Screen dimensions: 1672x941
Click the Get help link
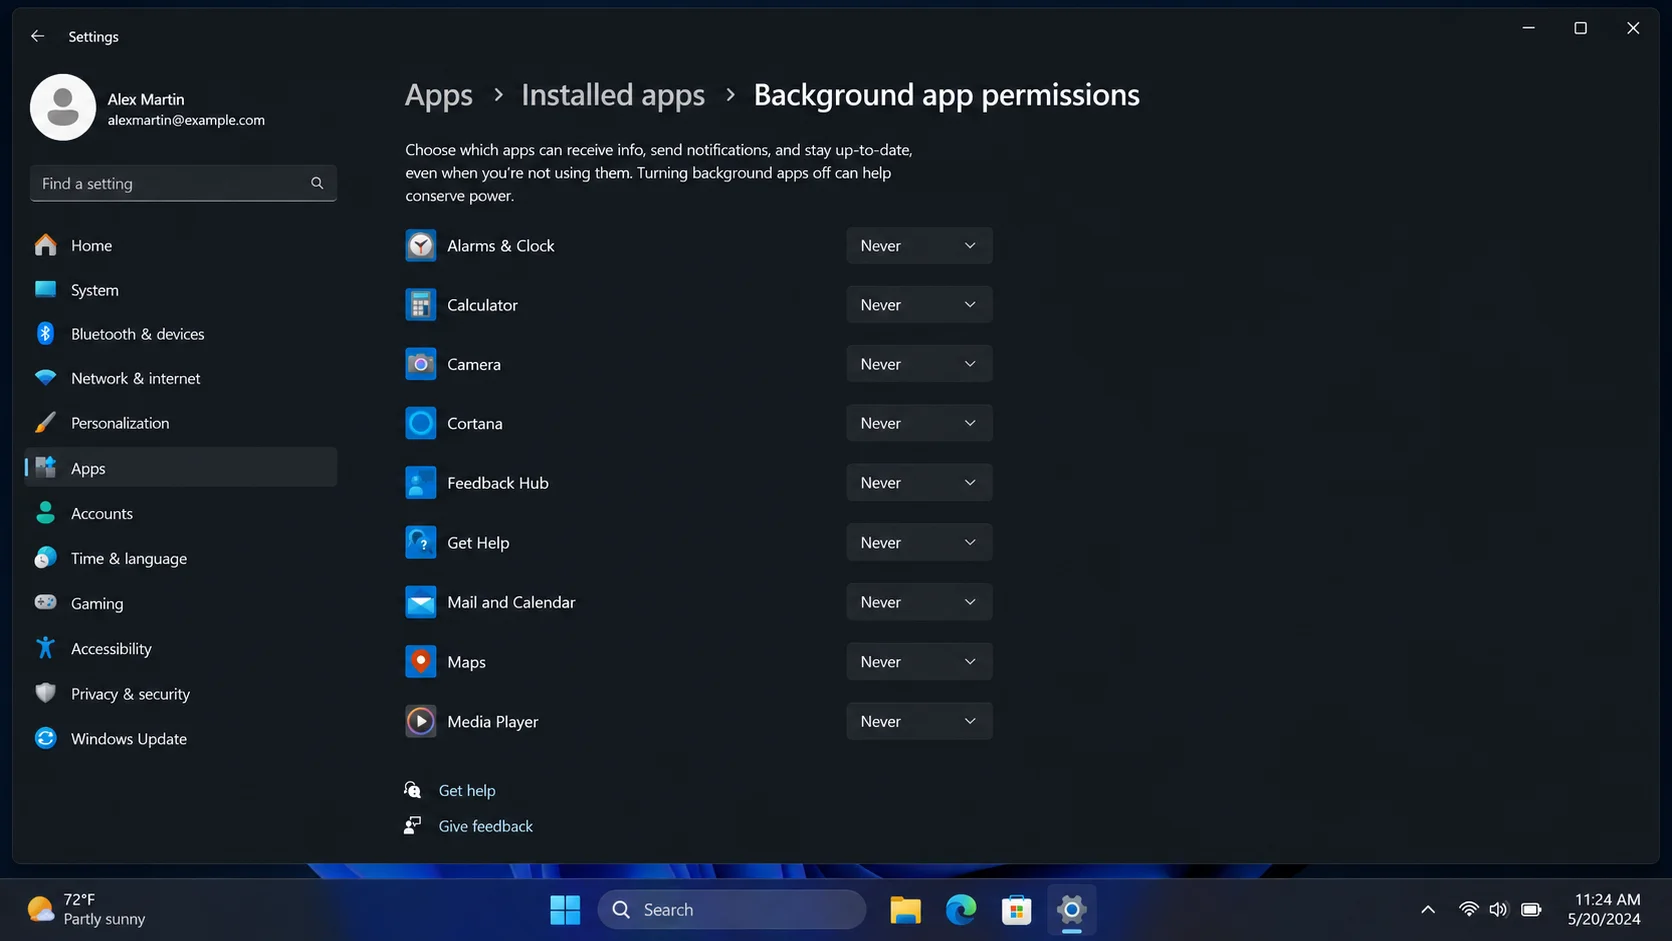[467, 790]
